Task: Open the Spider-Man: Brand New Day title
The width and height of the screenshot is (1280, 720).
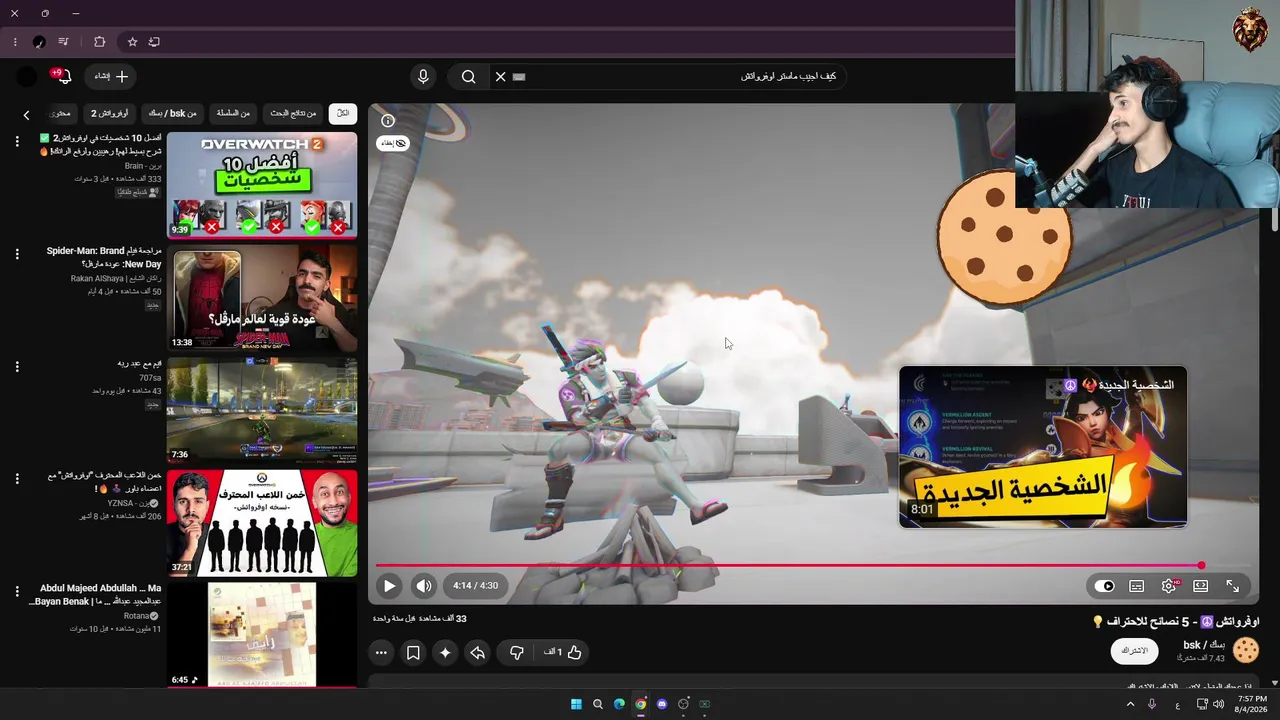Action: tap(104, 257)
